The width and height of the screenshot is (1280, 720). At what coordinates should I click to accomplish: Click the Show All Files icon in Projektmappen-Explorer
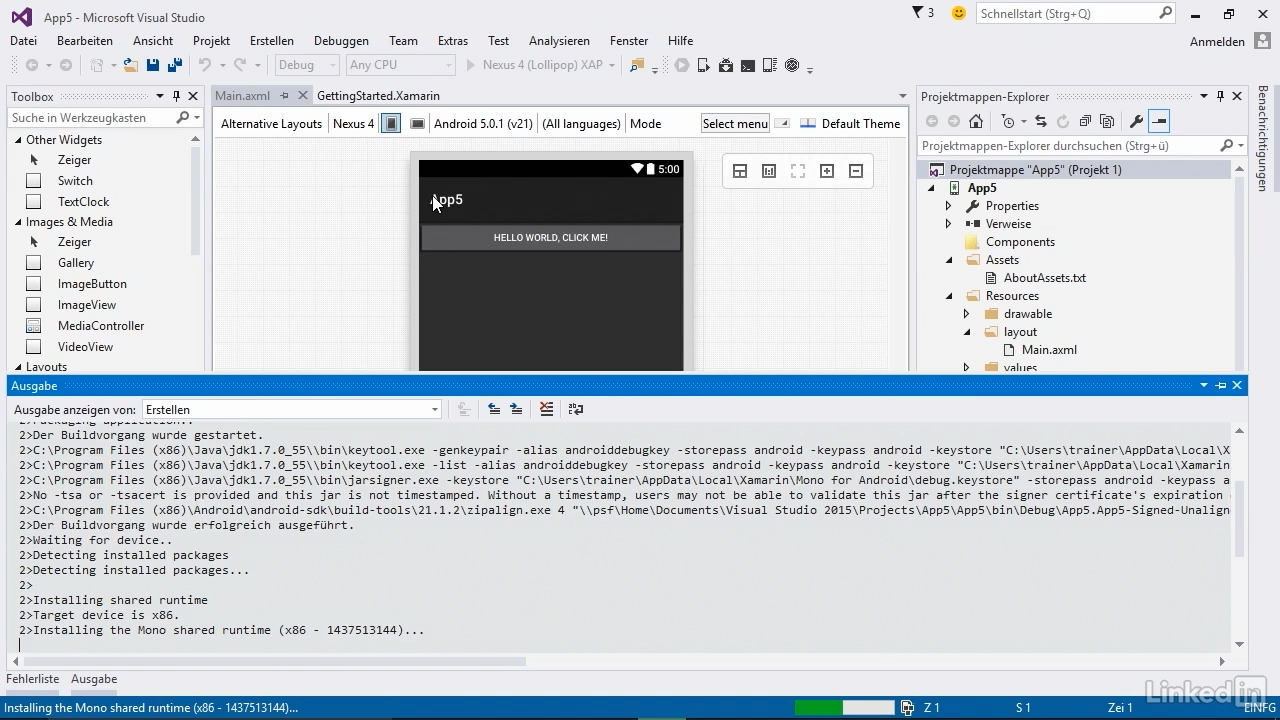pos(1106,121)
